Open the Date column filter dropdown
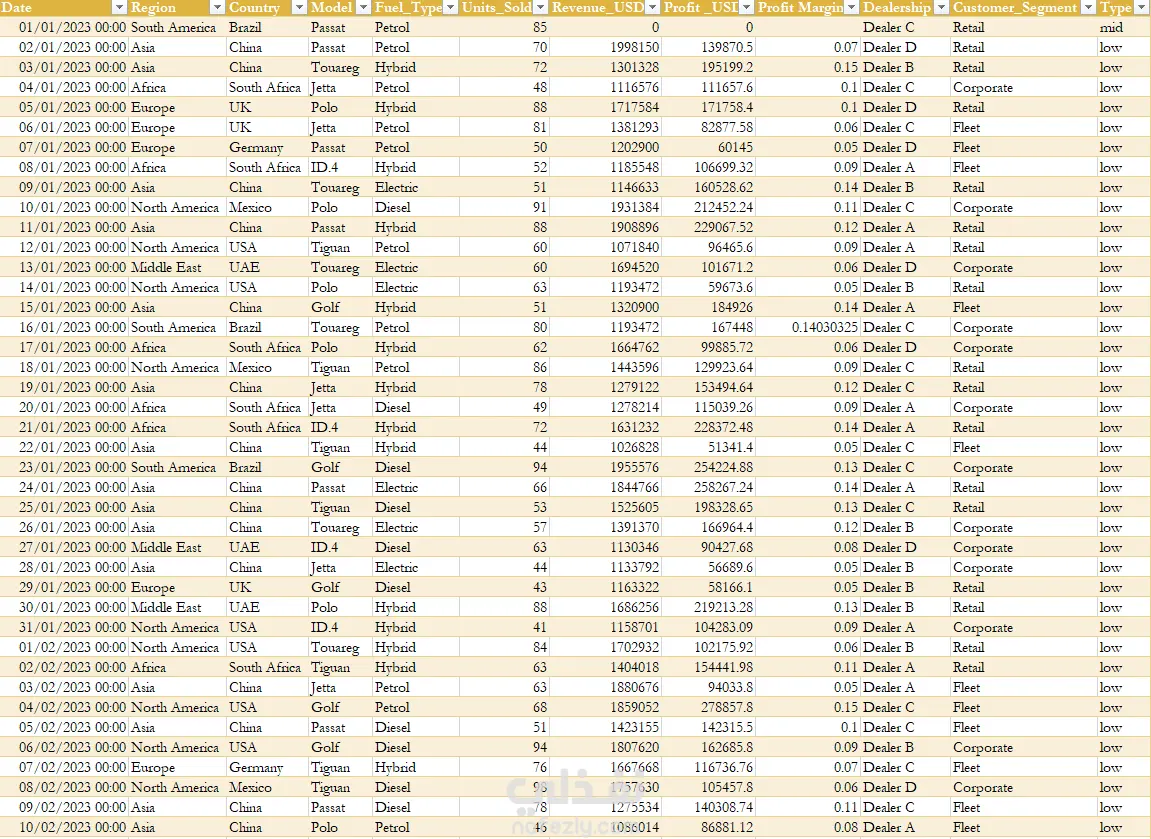Screen dimensions: 1151x839 point(119,7)
